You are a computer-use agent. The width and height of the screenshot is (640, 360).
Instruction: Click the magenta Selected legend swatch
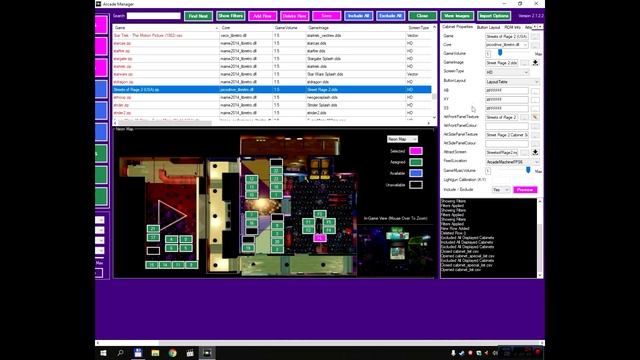[416, 151]
